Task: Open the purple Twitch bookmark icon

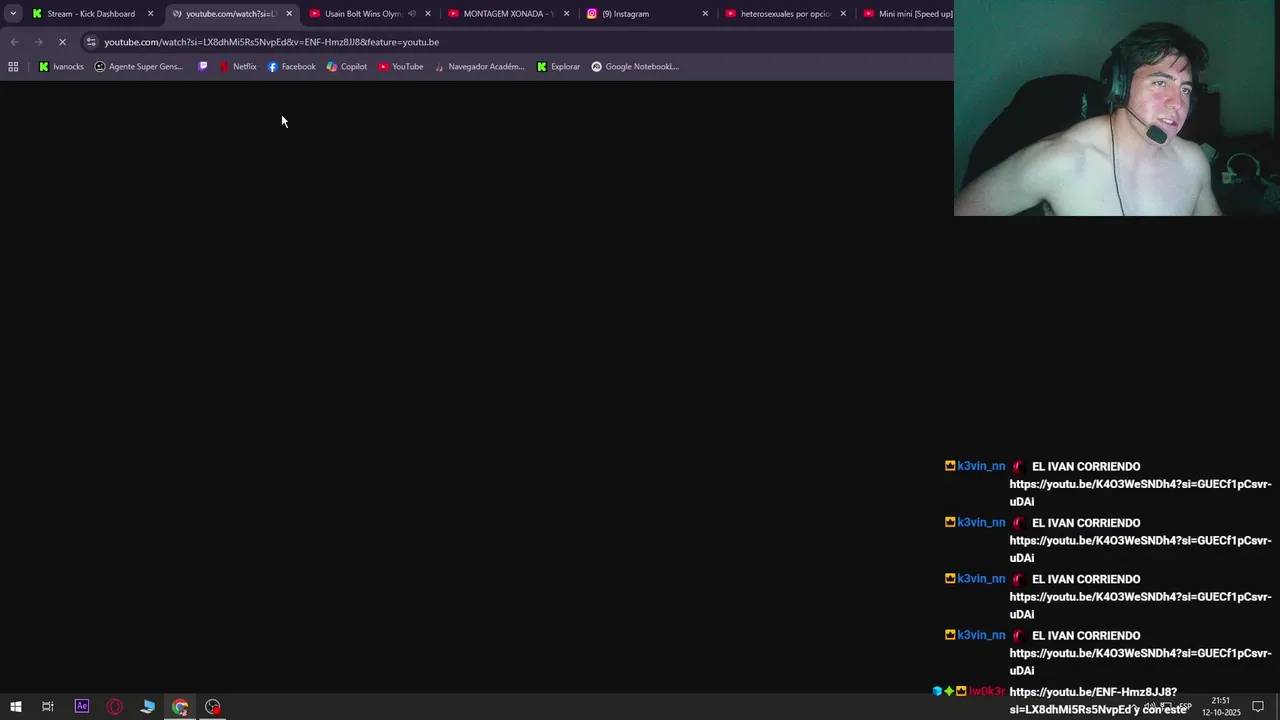Action: click(203, 67)
